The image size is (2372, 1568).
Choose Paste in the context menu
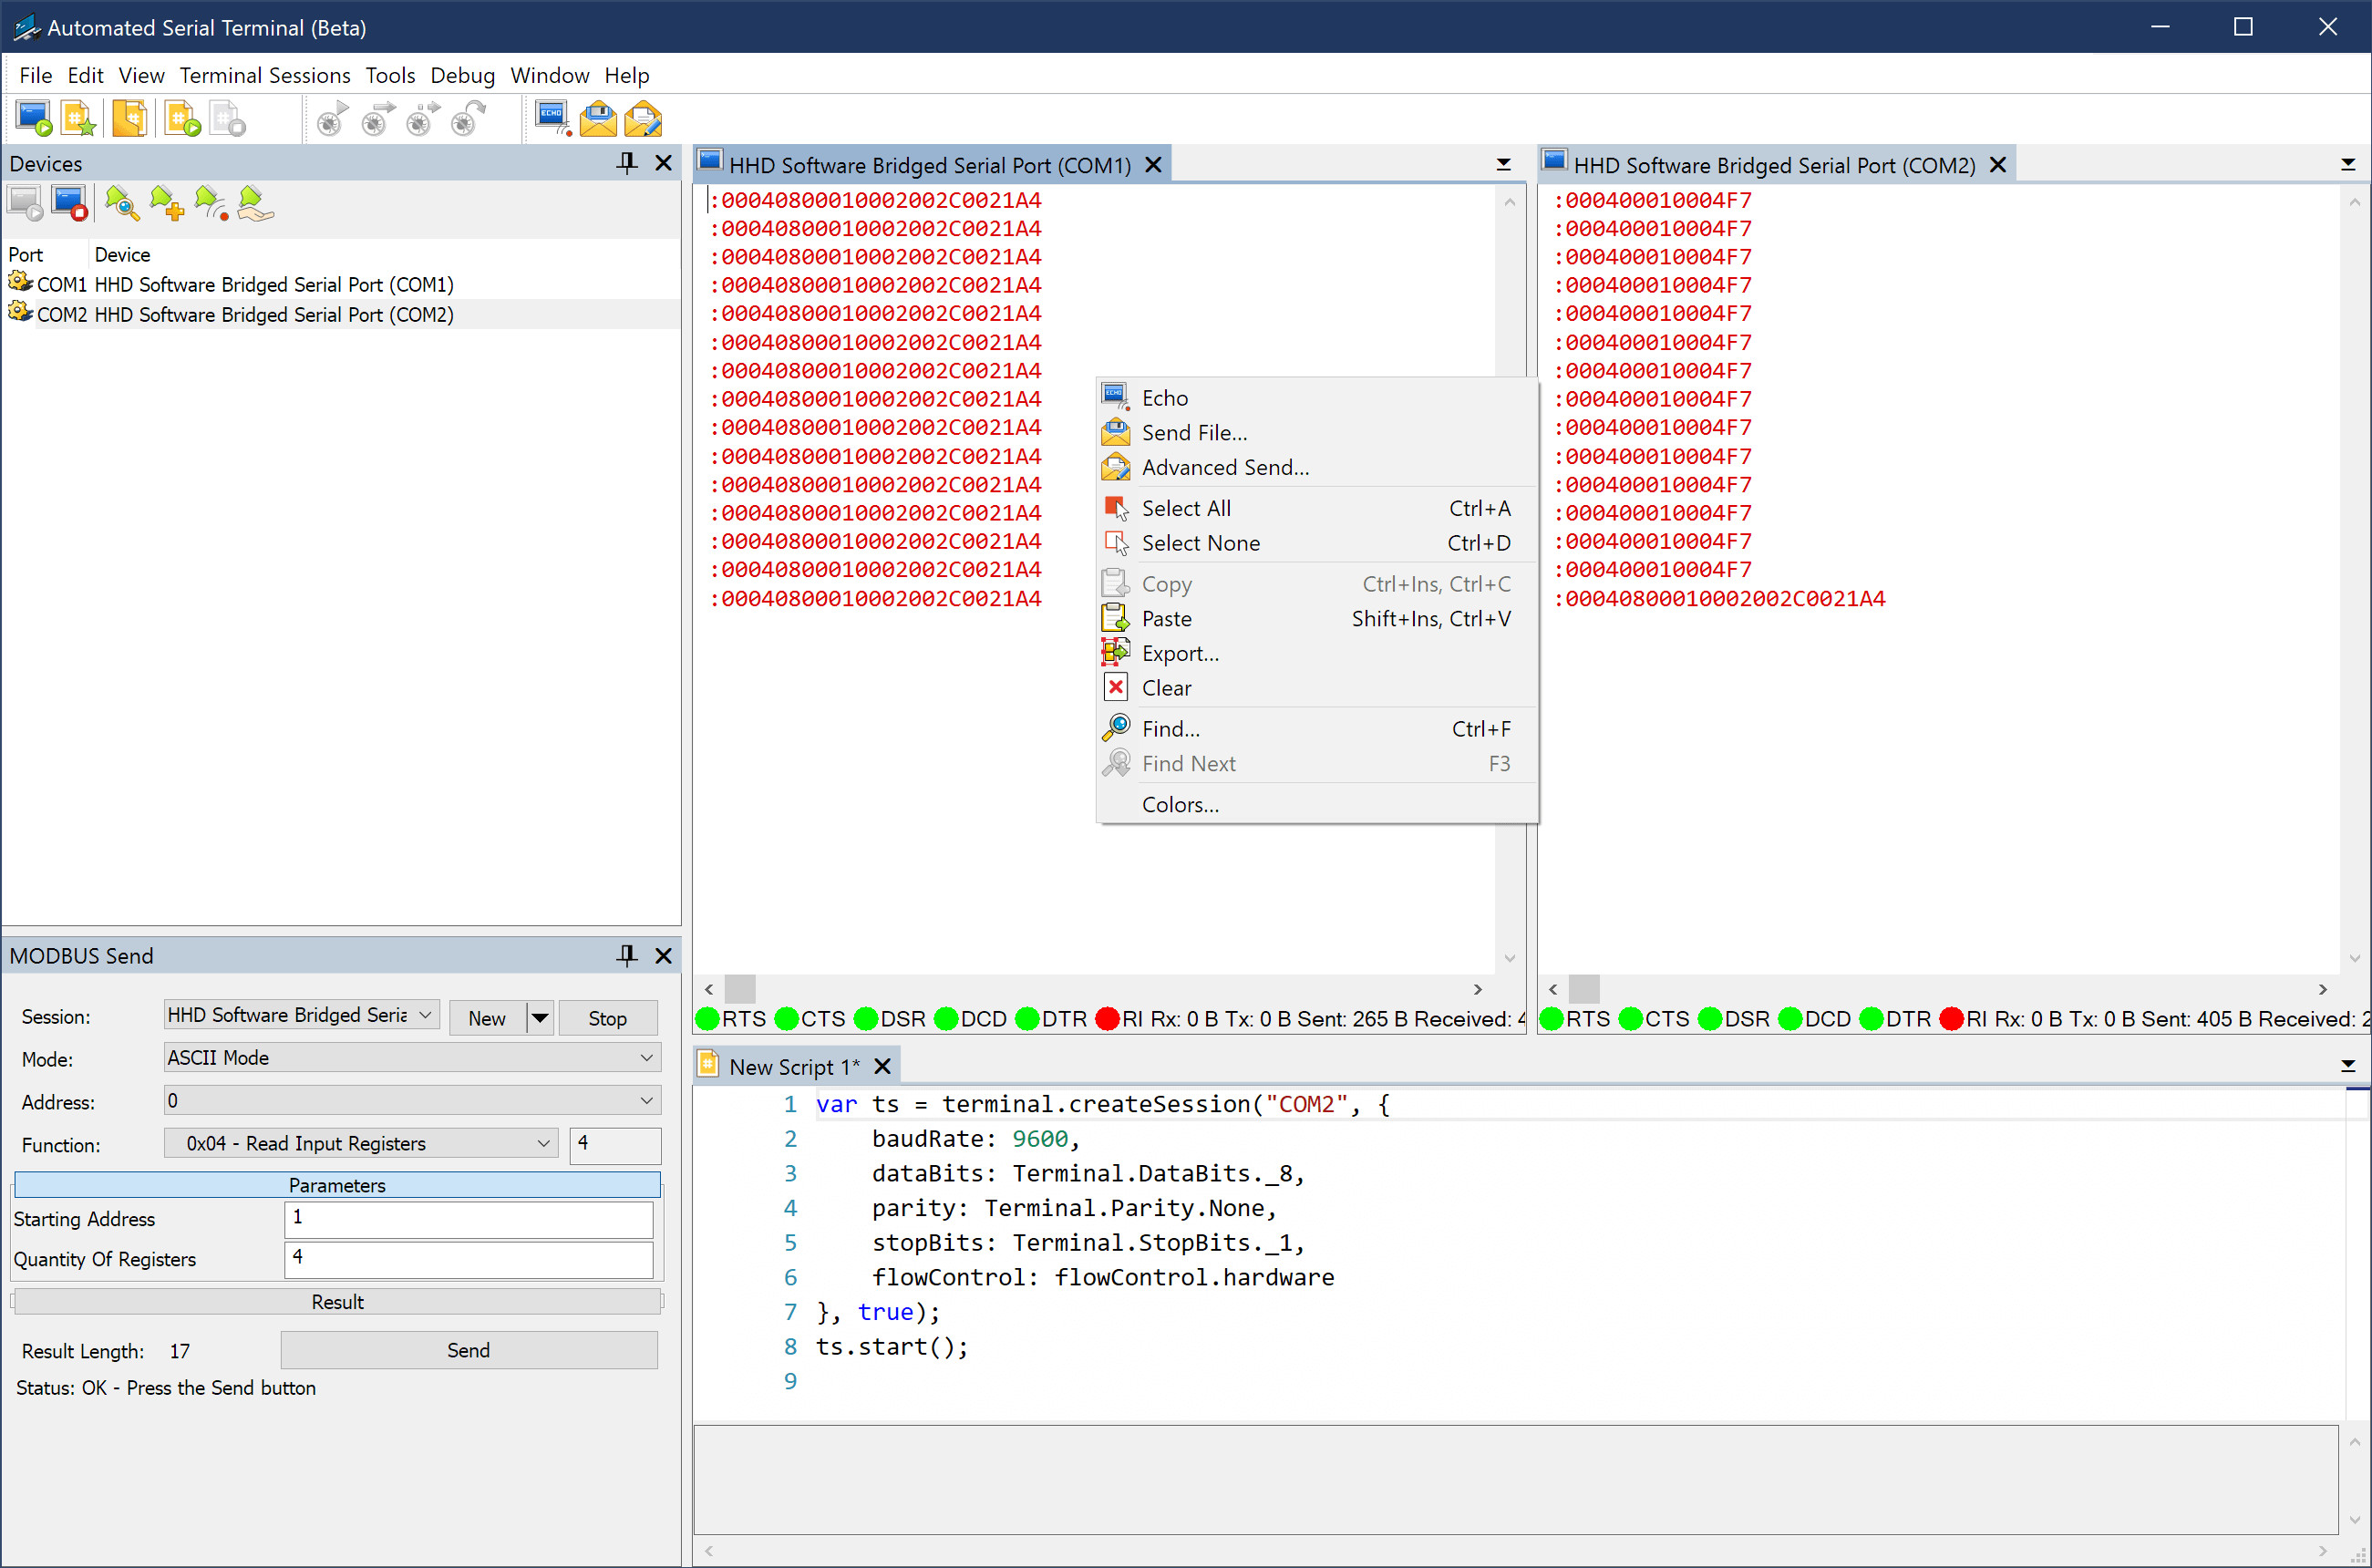pos(1317,619)
